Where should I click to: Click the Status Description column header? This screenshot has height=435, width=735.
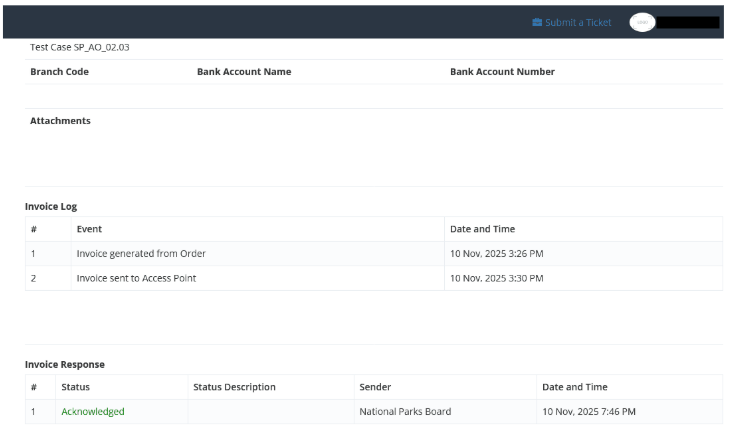[x=234, y=387]
